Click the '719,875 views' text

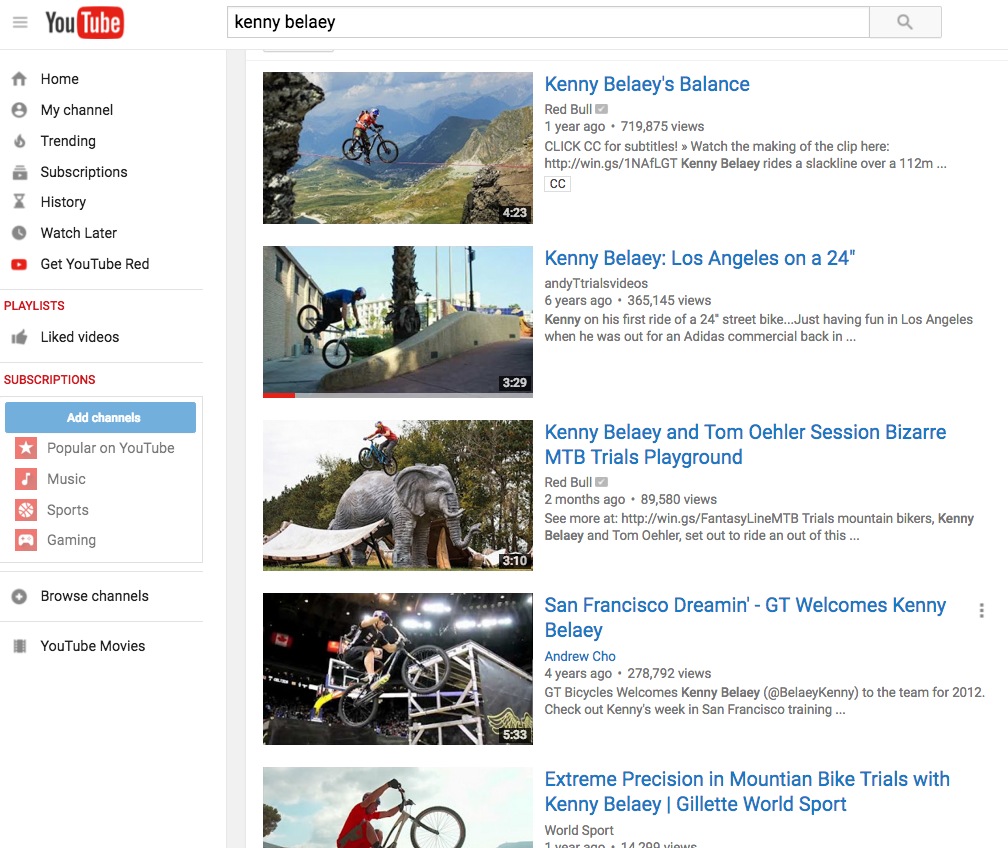coord(662,127)
